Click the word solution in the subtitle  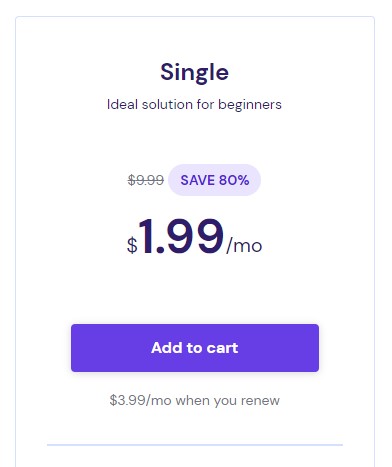(x=167, y=105)
